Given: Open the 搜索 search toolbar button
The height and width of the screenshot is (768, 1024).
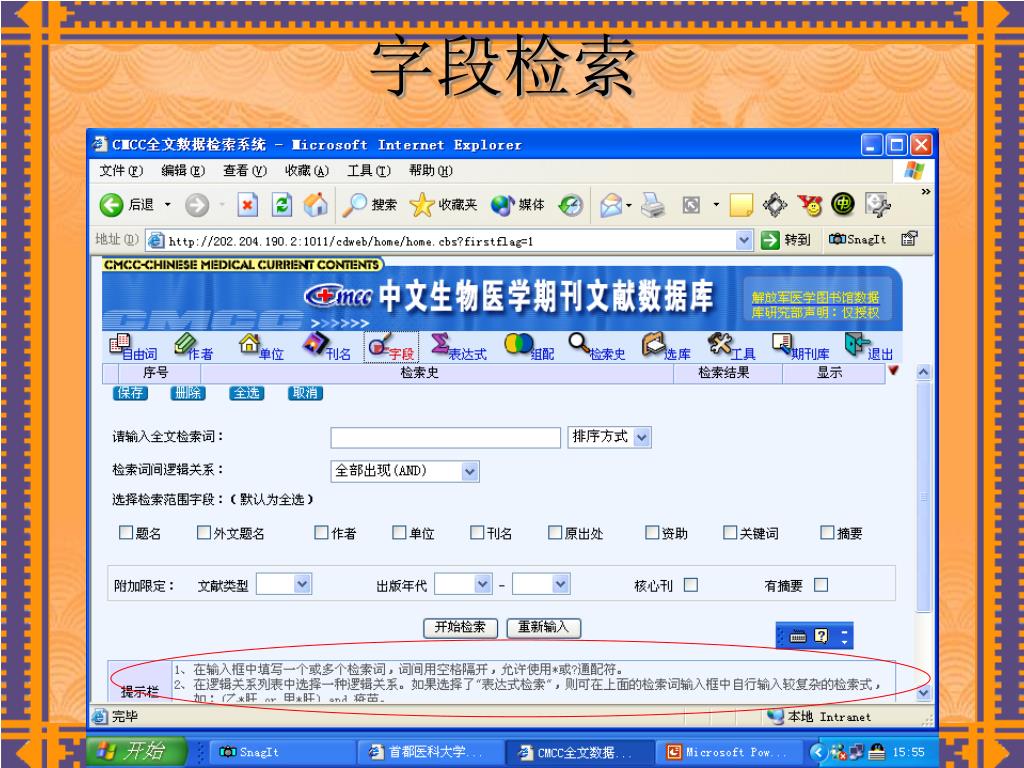Looking at the screenshot, I should coord(370,205).
